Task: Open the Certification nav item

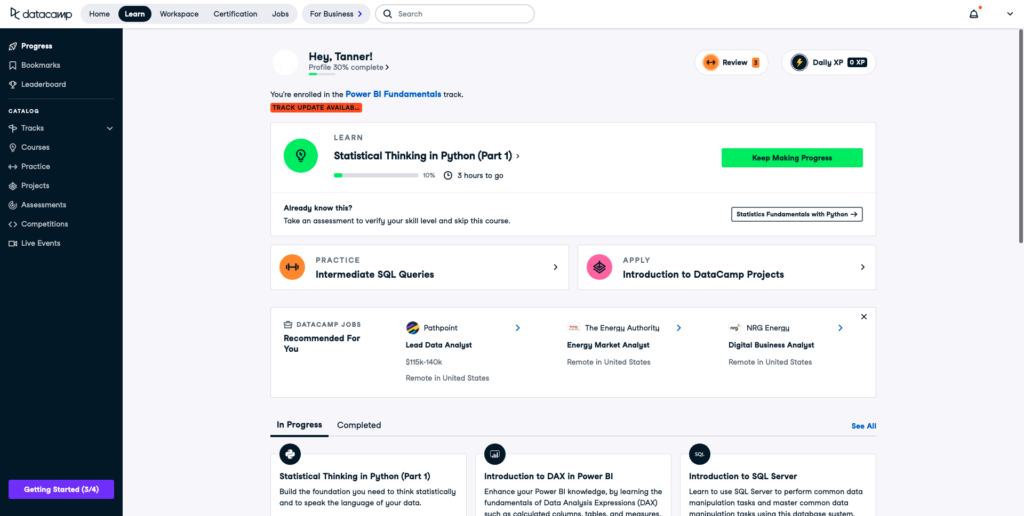Action: 235,14
